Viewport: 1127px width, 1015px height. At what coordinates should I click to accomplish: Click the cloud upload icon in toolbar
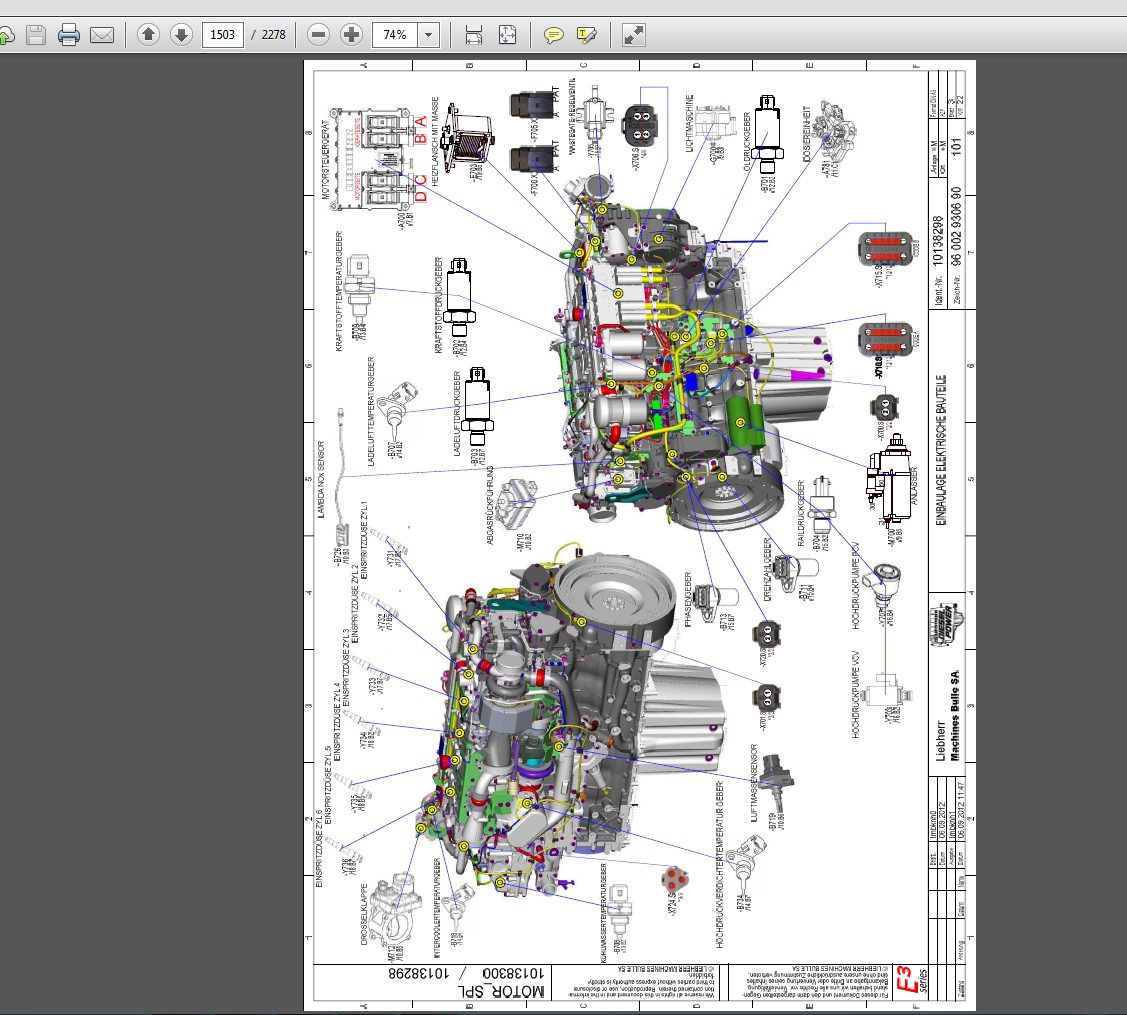click(x=6, y=35)
